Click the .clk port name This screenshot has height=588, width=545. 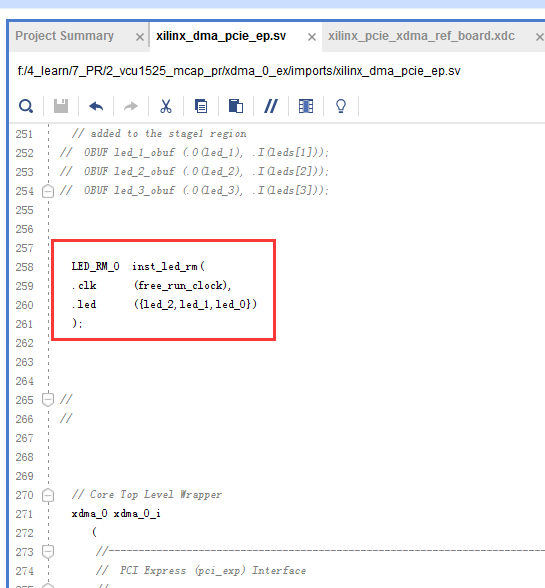84,286
